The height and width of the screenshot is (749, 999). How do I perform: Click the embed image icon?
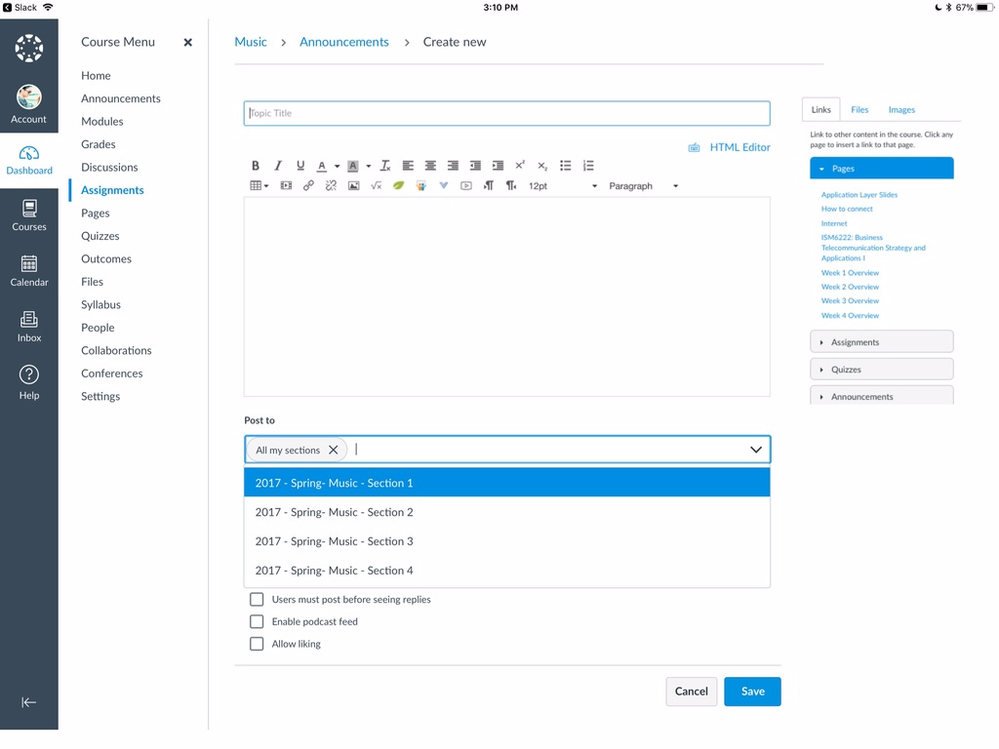[353, 186]
